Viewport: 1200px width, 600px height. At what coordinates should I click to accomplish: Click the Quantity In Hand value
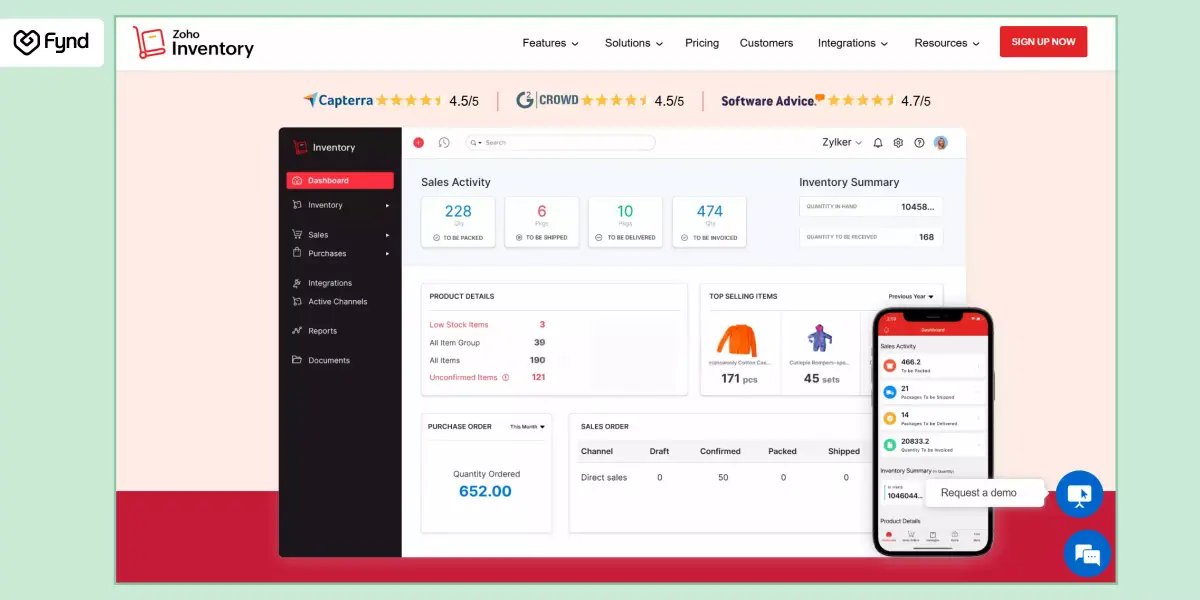click(917, 207)
